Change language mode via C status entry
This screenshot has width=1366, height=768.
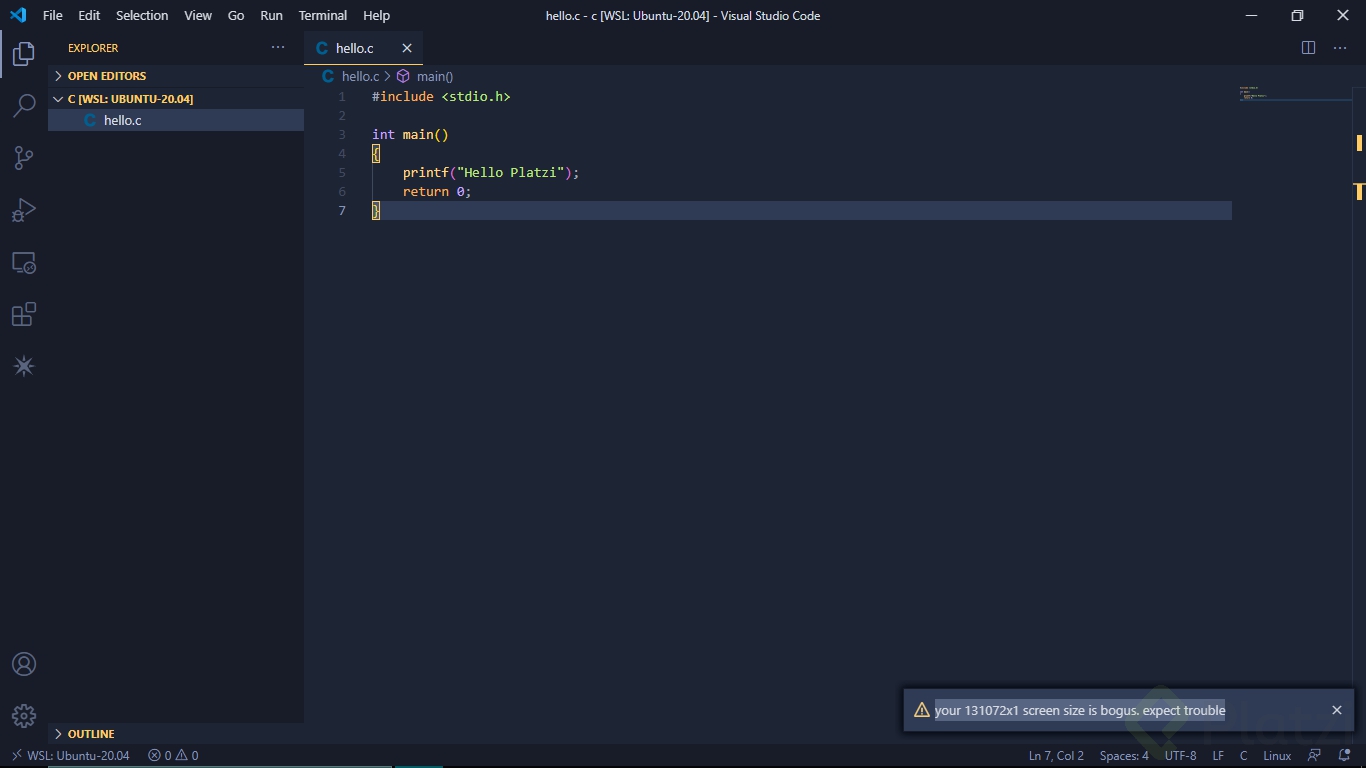click(1244, 756)
